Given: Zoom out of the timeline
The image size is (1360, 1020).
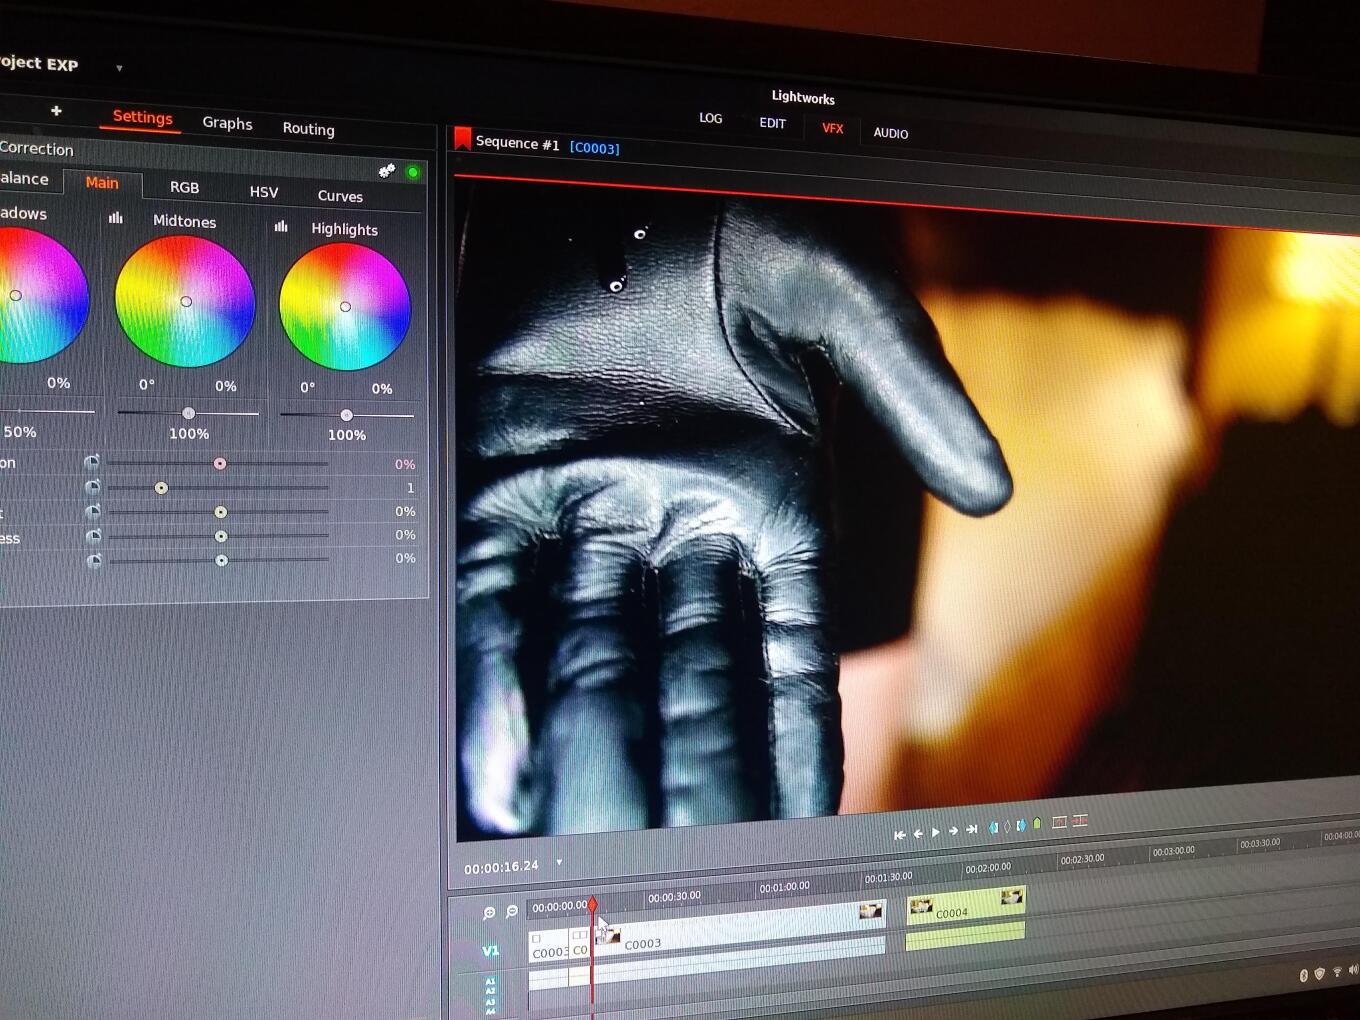Looking at the screenshot, I should tap(512, 911).
